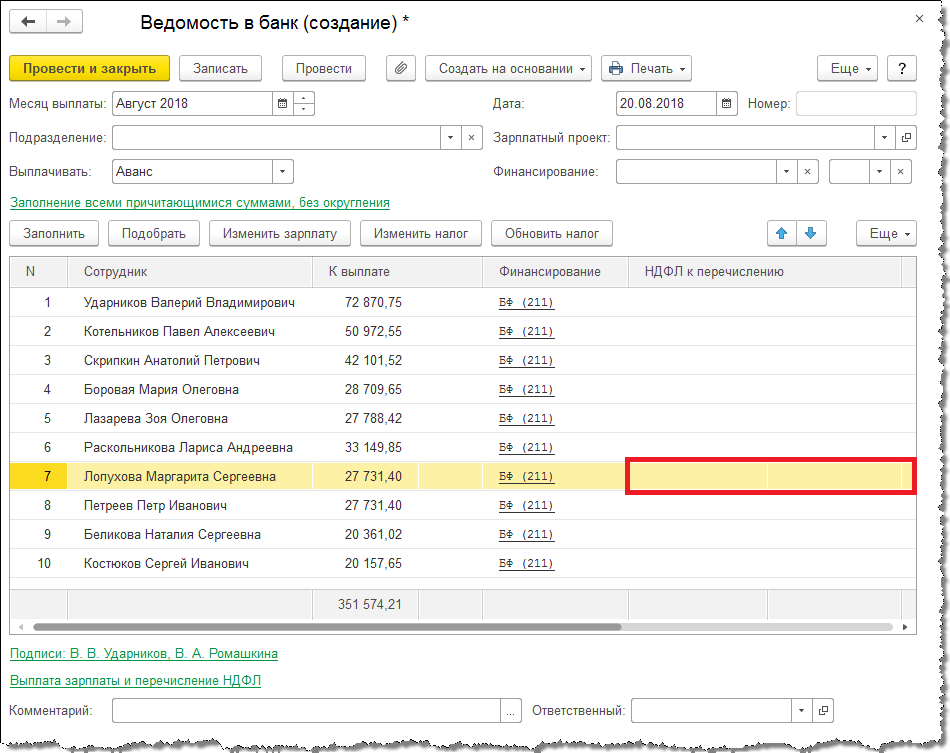Fill the table with Заполнить
The height and width of the screenshot is (753, 950).
click(x=54, y=233)
